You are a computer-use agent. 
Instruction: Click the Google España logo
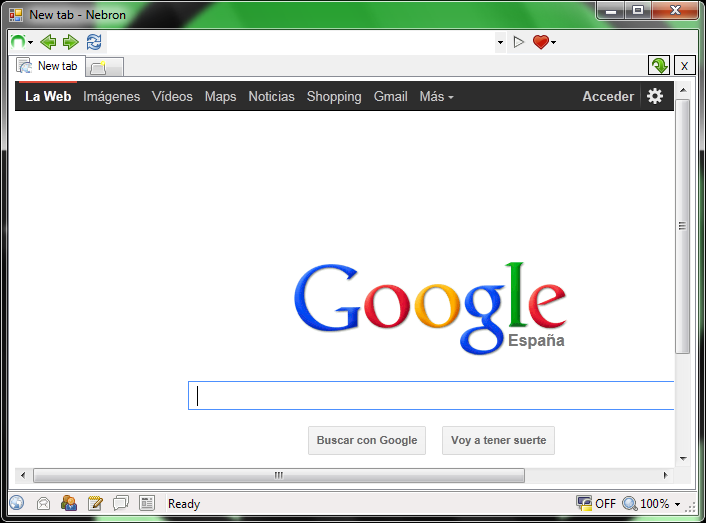430,308
